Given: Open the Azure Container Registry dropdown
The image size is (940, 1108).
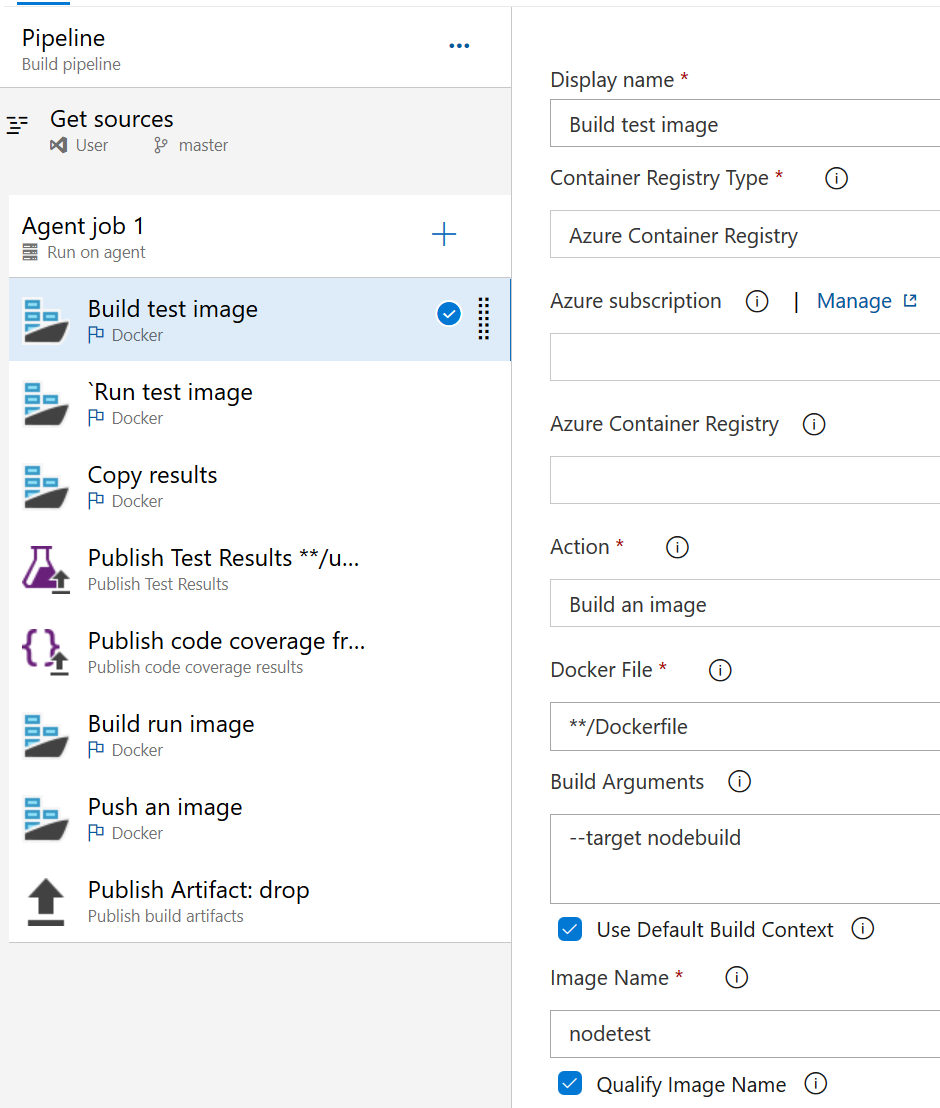Looking at the screenshot, I should pos(745,481).
